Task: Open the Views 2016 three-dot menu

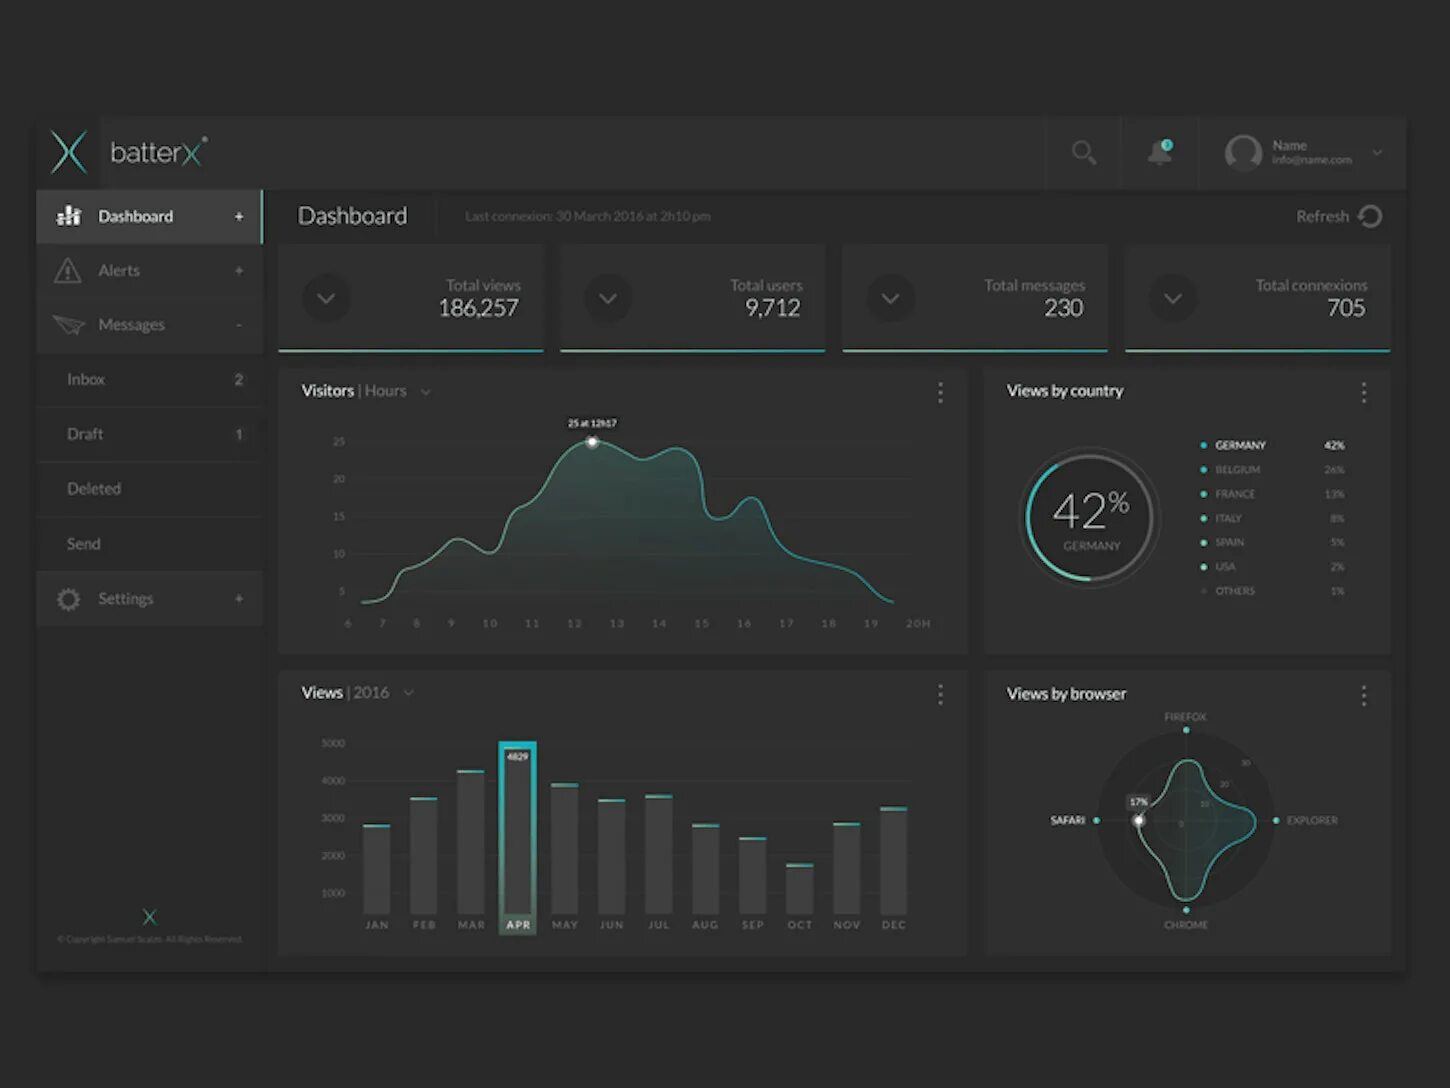Action: [940, 695]
